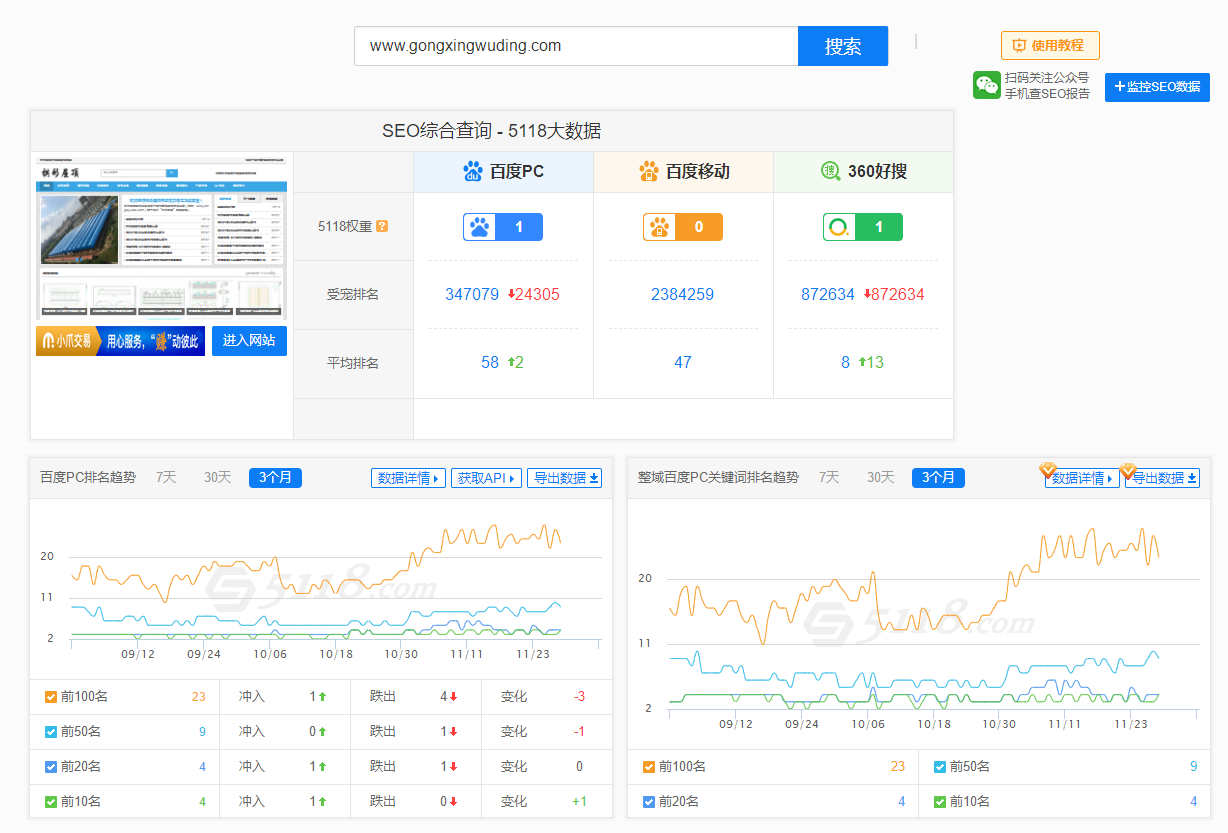Open the 360好搜 column header
1228x833 pixels.
coord(863,172)
